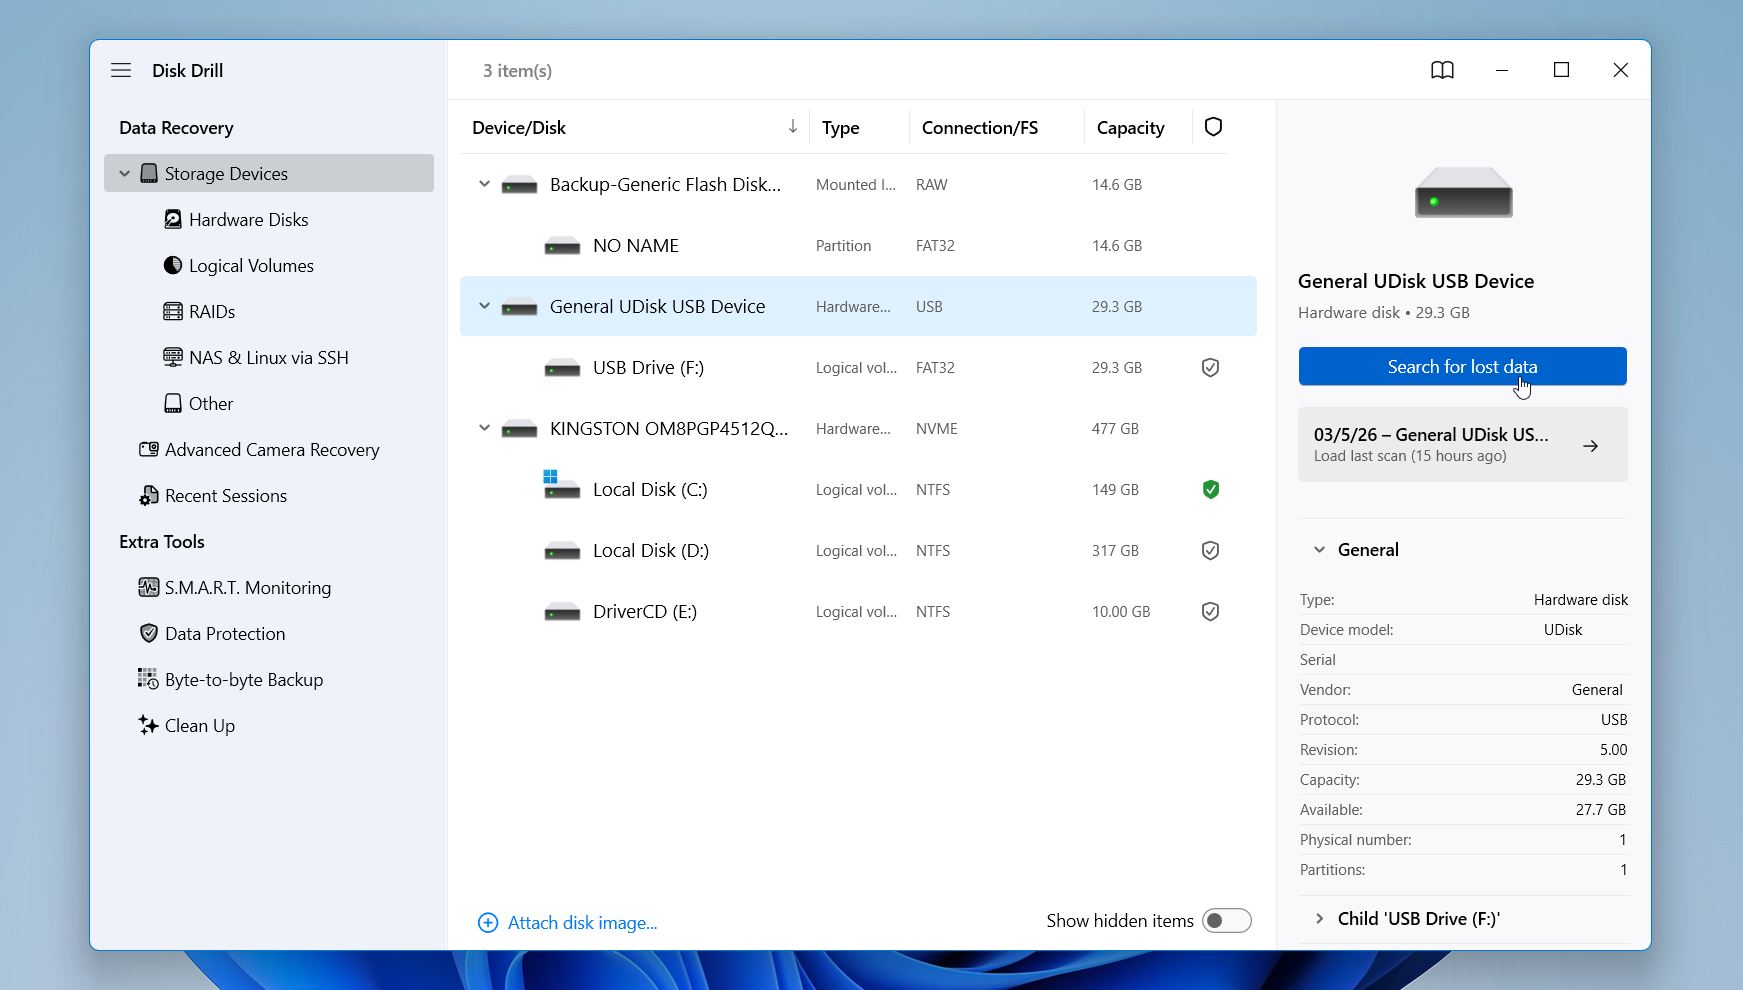Screen dimensions: 1743x990
Task: Open Byte-to-byte Backup tool
Action: [x=243, y=680]
